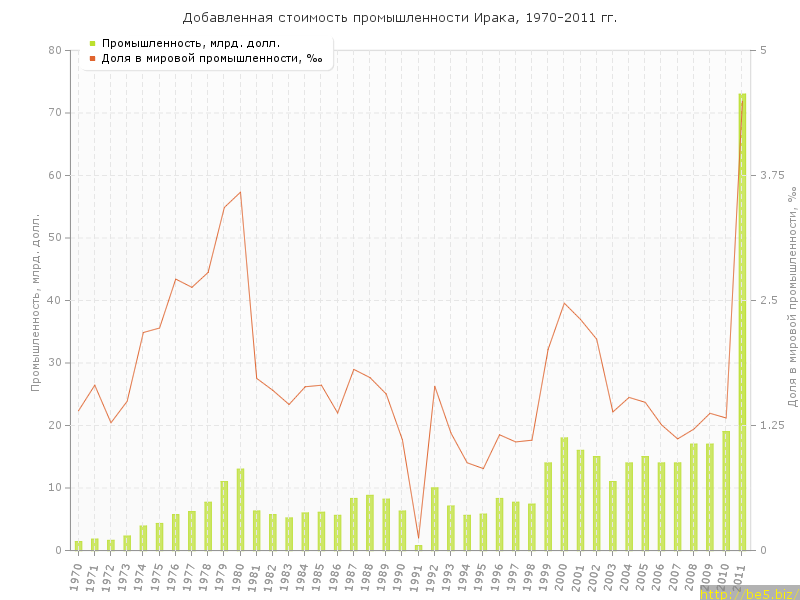
Task: Click the 1992 bar in the chart
Action: [x=435, y=519]
